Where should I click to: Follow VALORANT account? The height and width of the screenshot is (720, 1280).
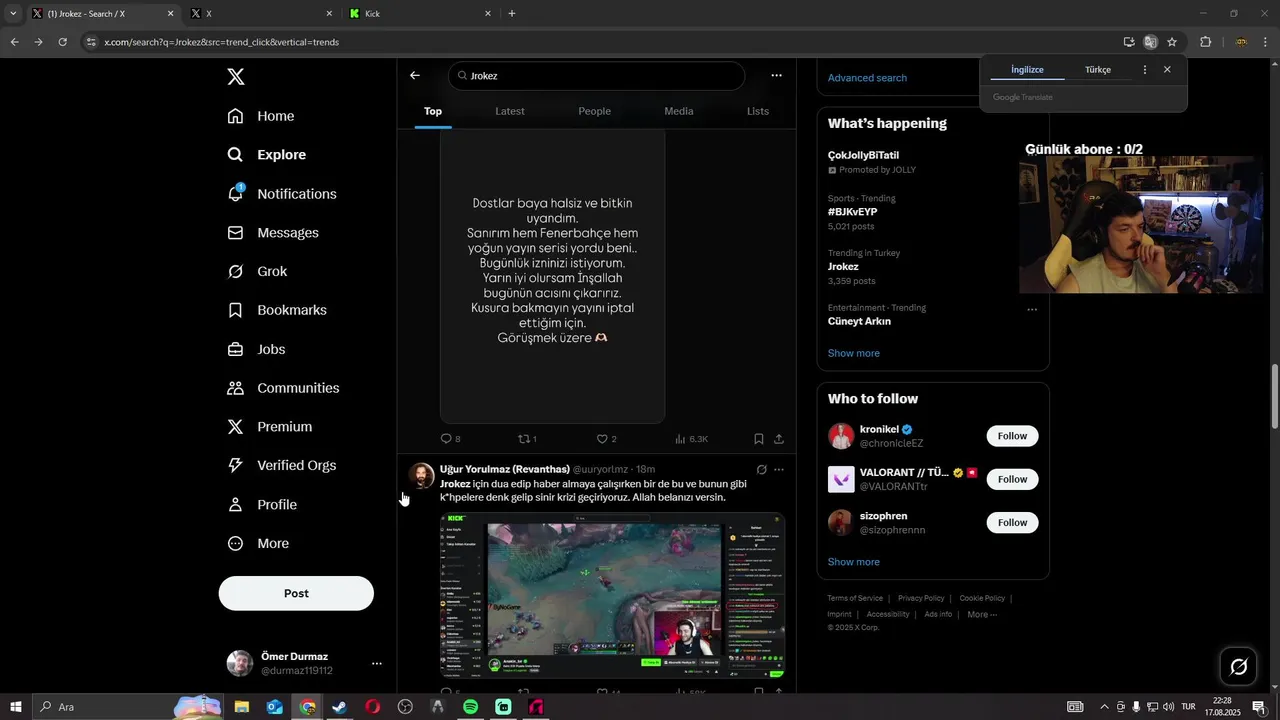pyautogui.click(x=1012, y=479)
